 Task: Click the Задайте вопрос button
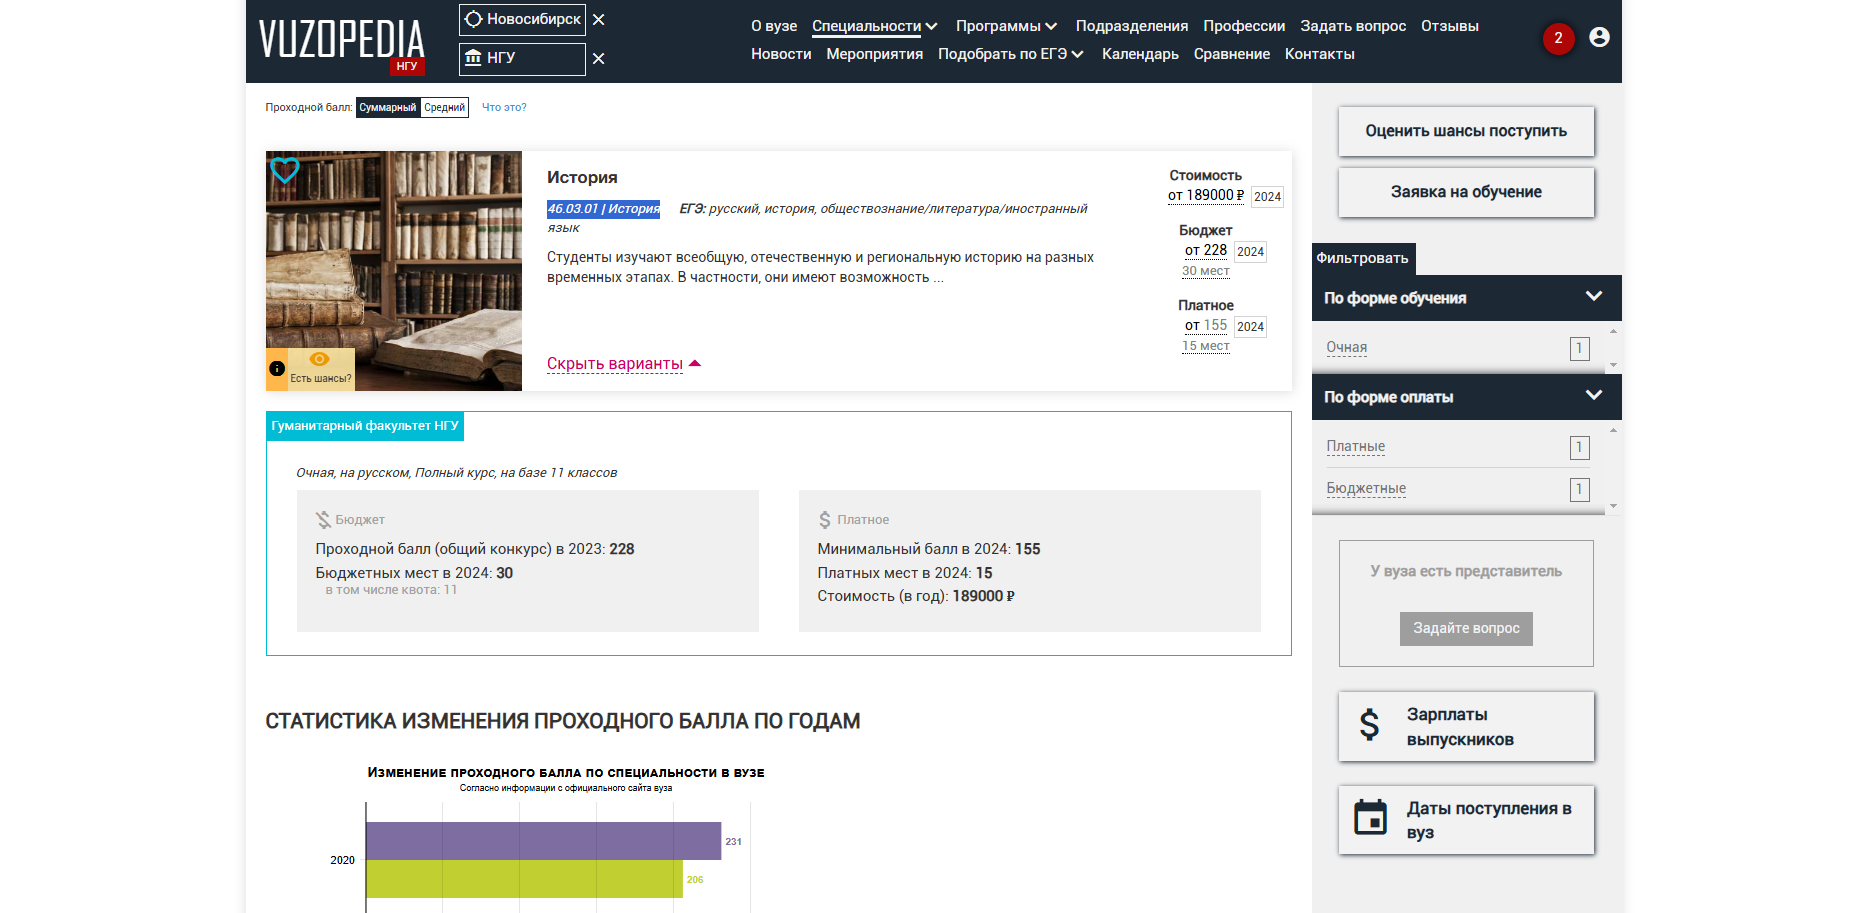tap(1466, 628)
